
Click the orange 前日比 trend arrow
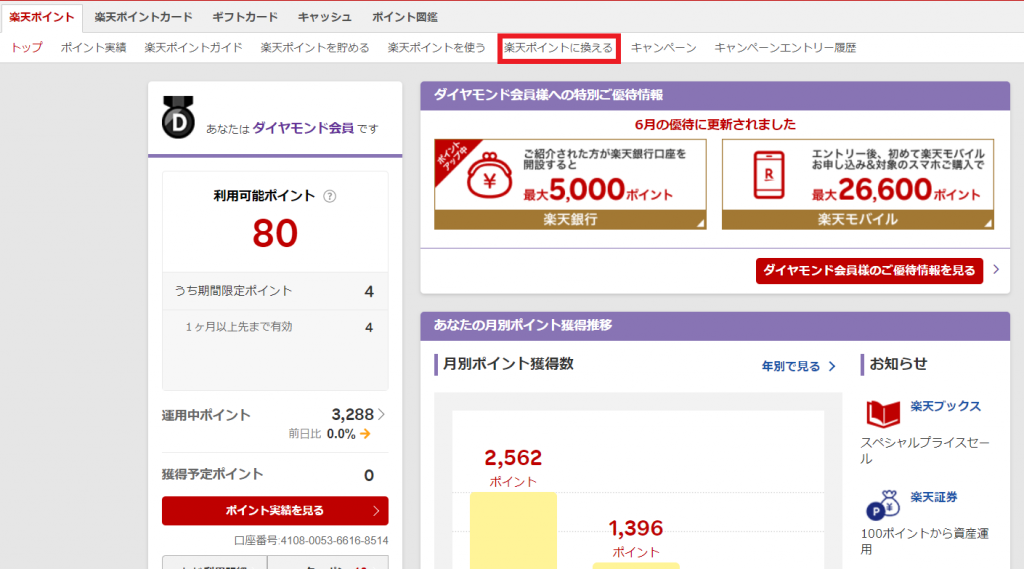365,434
